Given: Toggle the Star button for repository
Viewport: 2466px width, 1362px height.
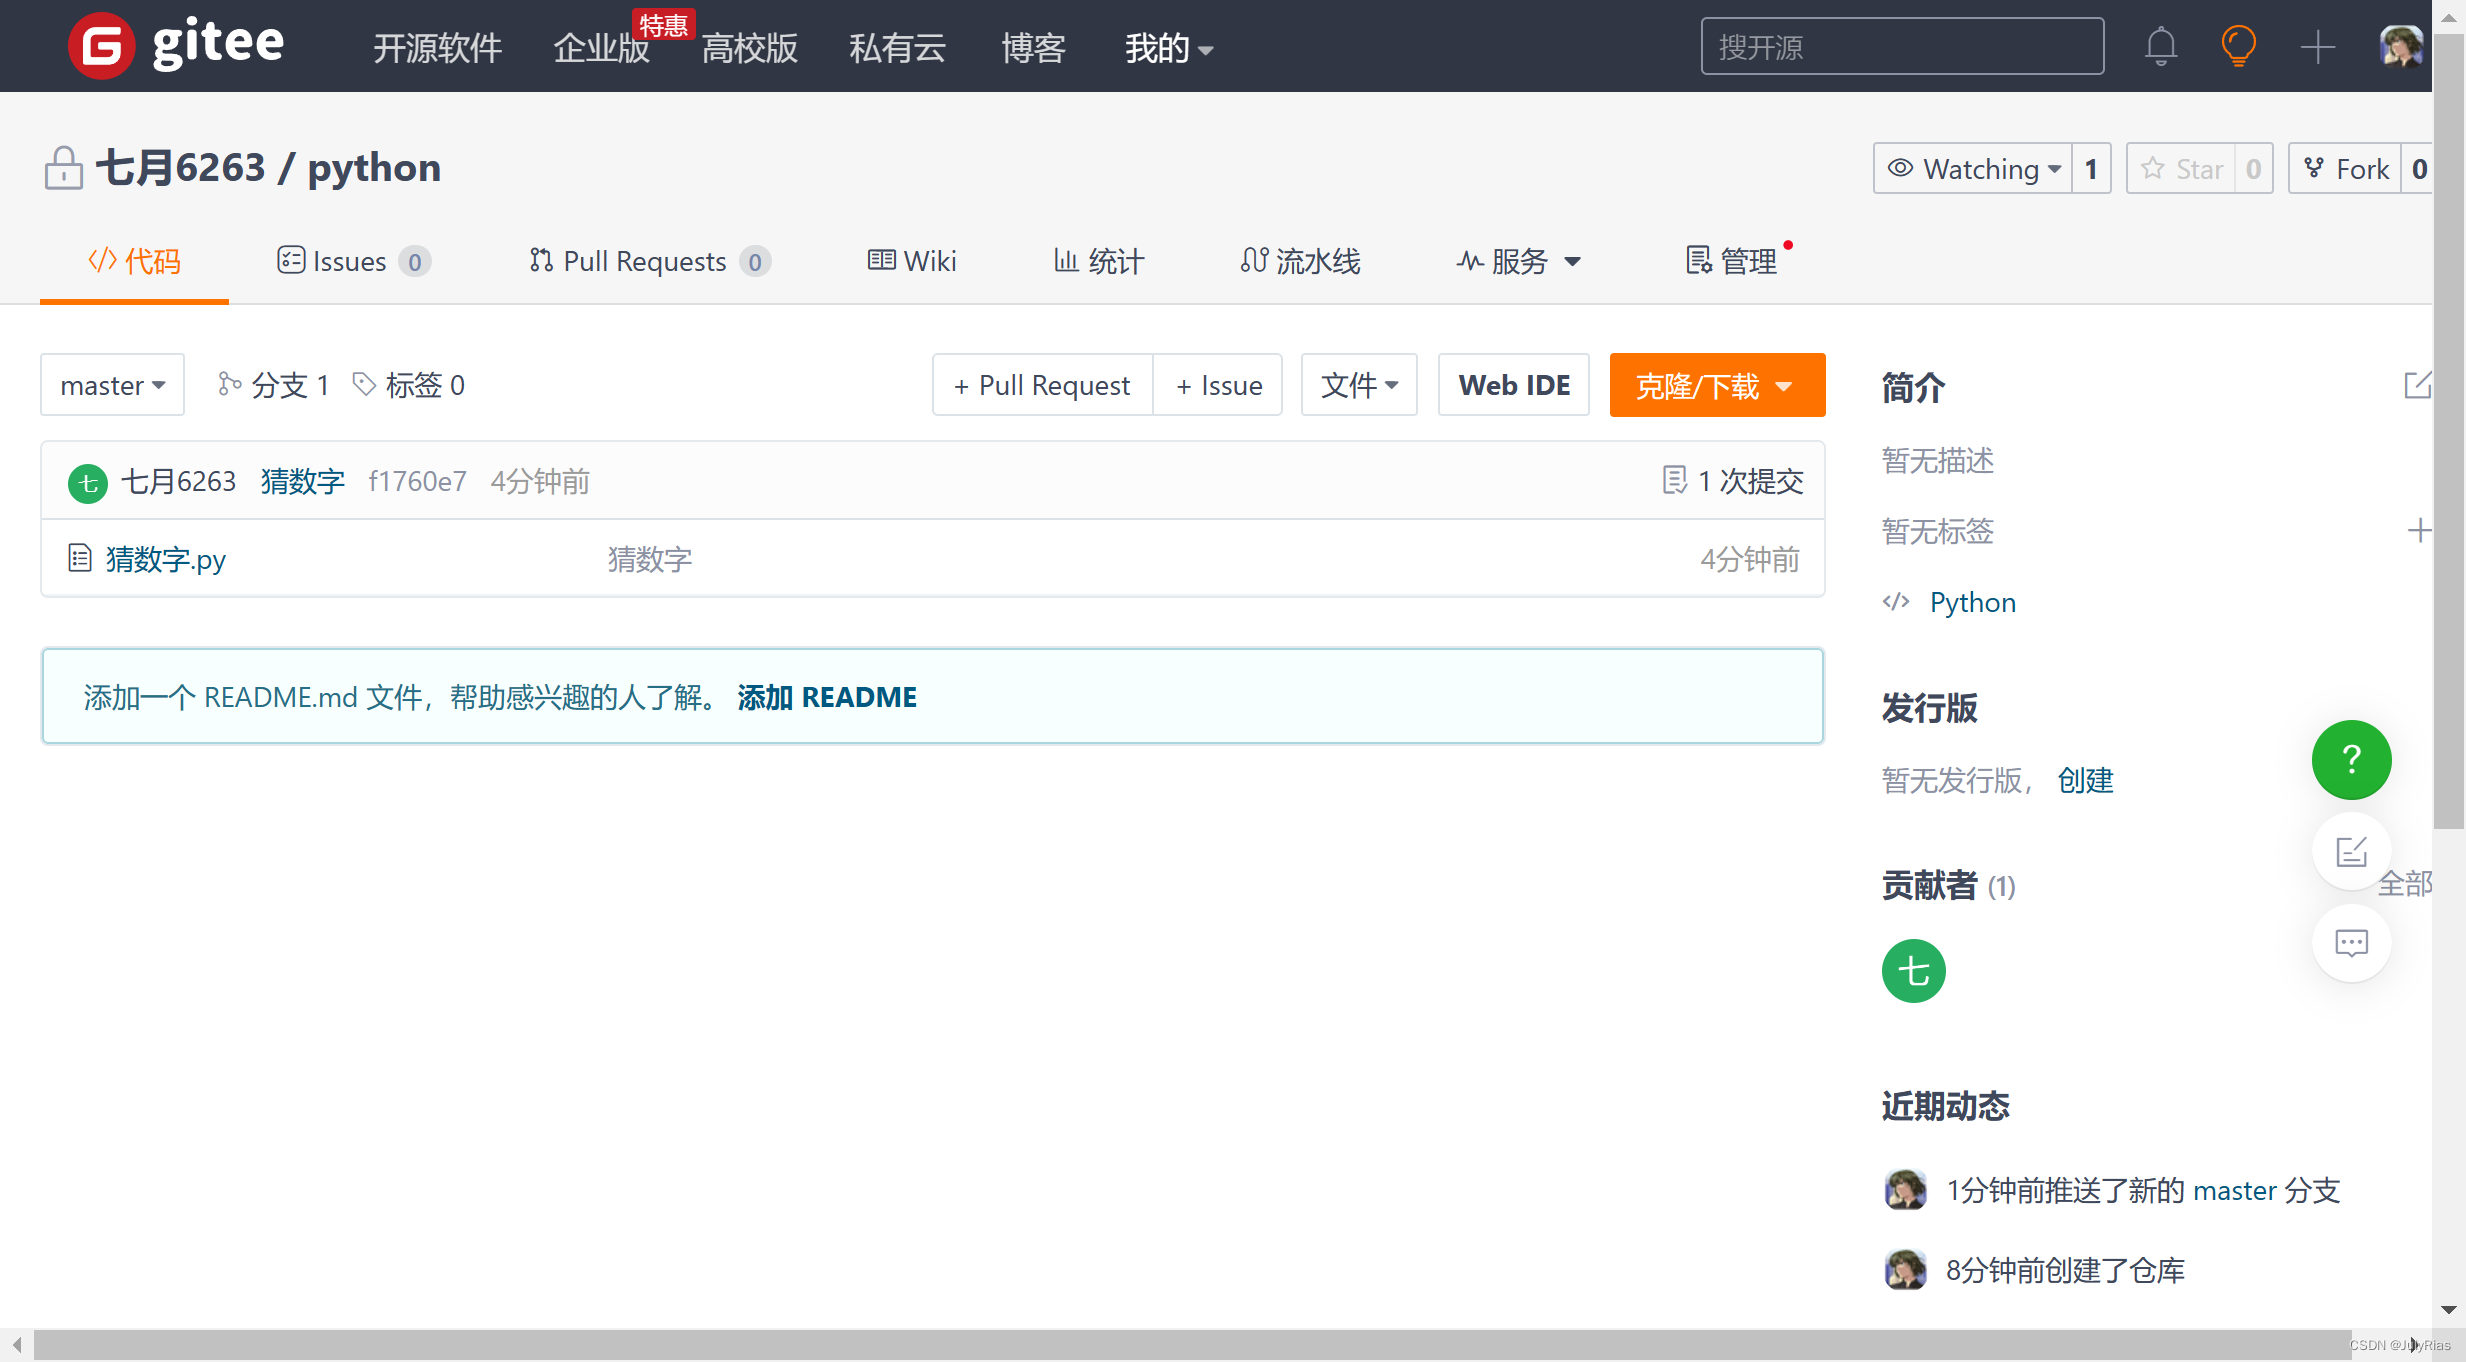Looking at the screenshot, I should tap(2184, 169).
